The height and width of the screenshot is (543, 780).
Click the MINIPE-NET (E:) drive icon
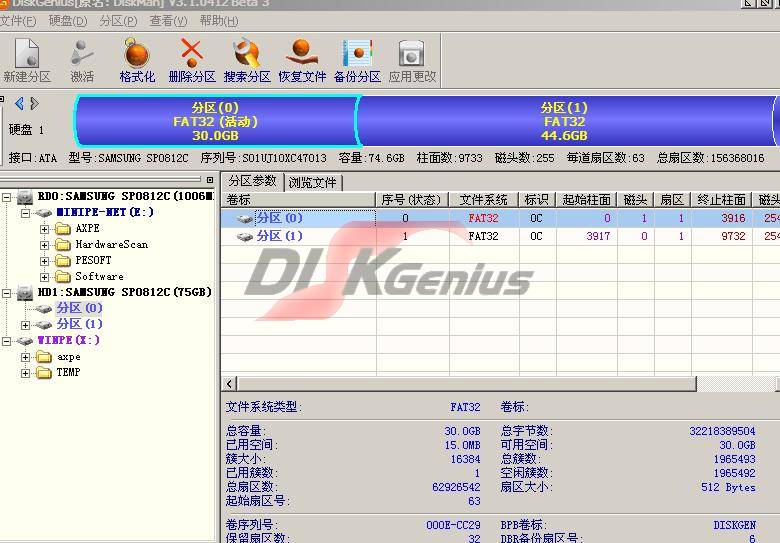44,213
